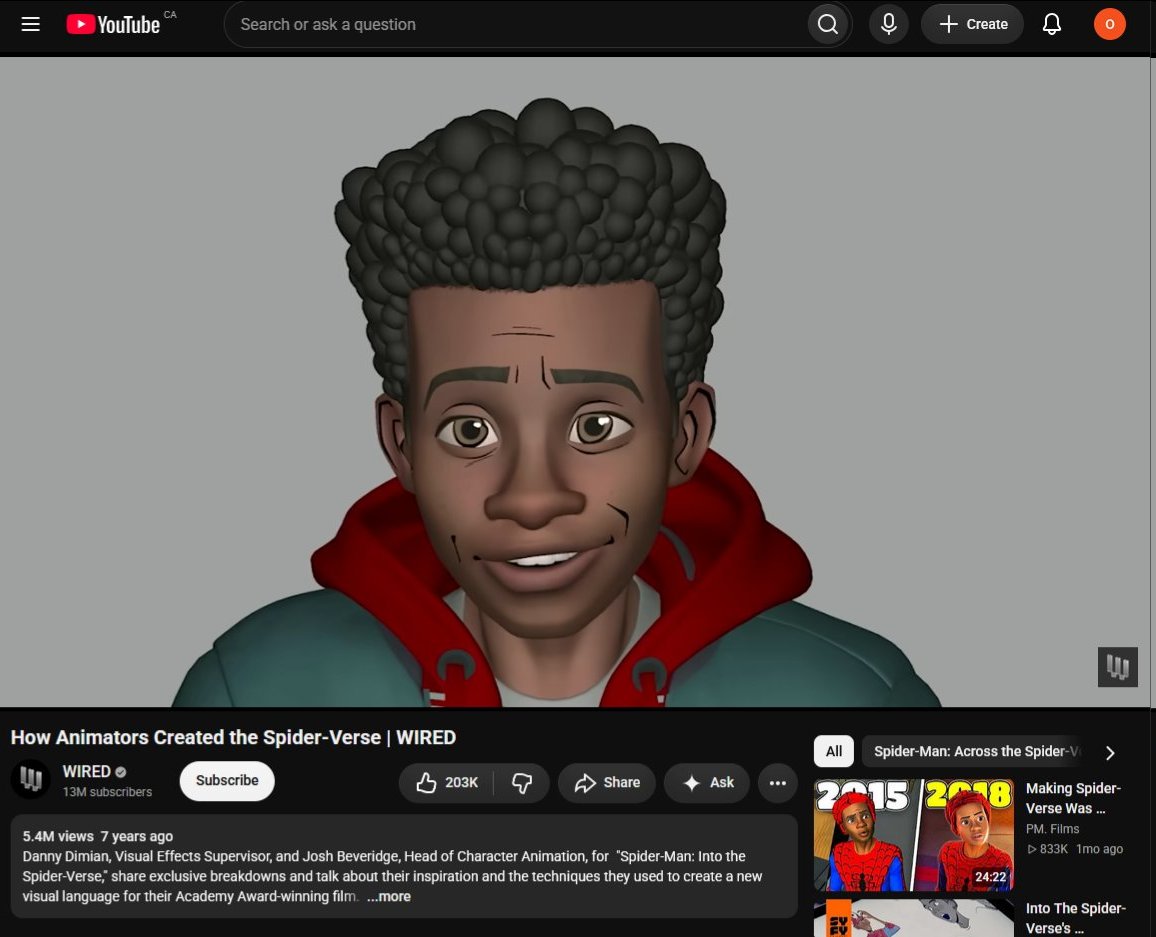Image resolution: width=1156 pixels, height=937 pixels.
Task: Open the notifications bell
Action: [x=1051, y=24]
